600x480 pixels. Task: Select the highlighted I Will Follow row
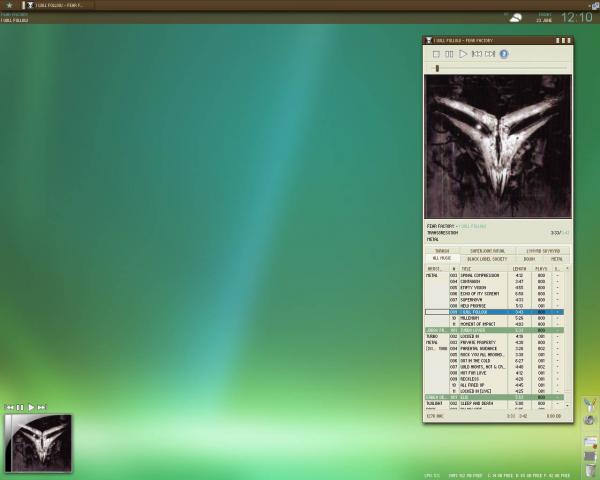494,312
